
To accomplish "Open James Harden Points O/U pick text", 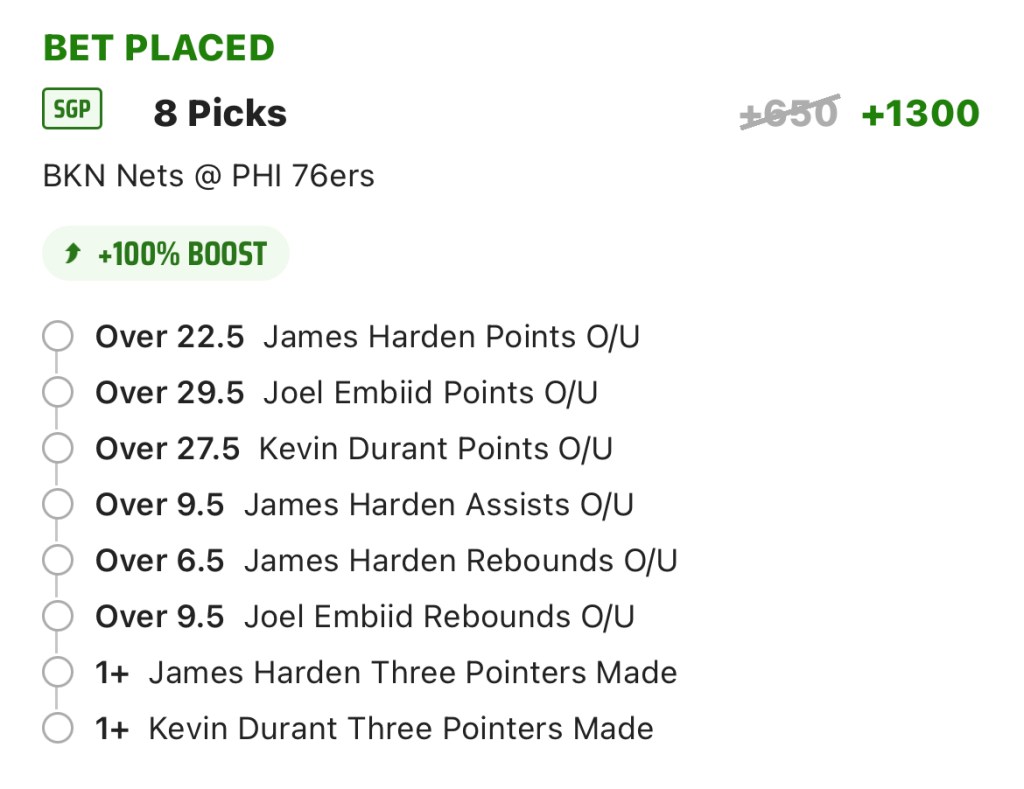I will 450,337.
